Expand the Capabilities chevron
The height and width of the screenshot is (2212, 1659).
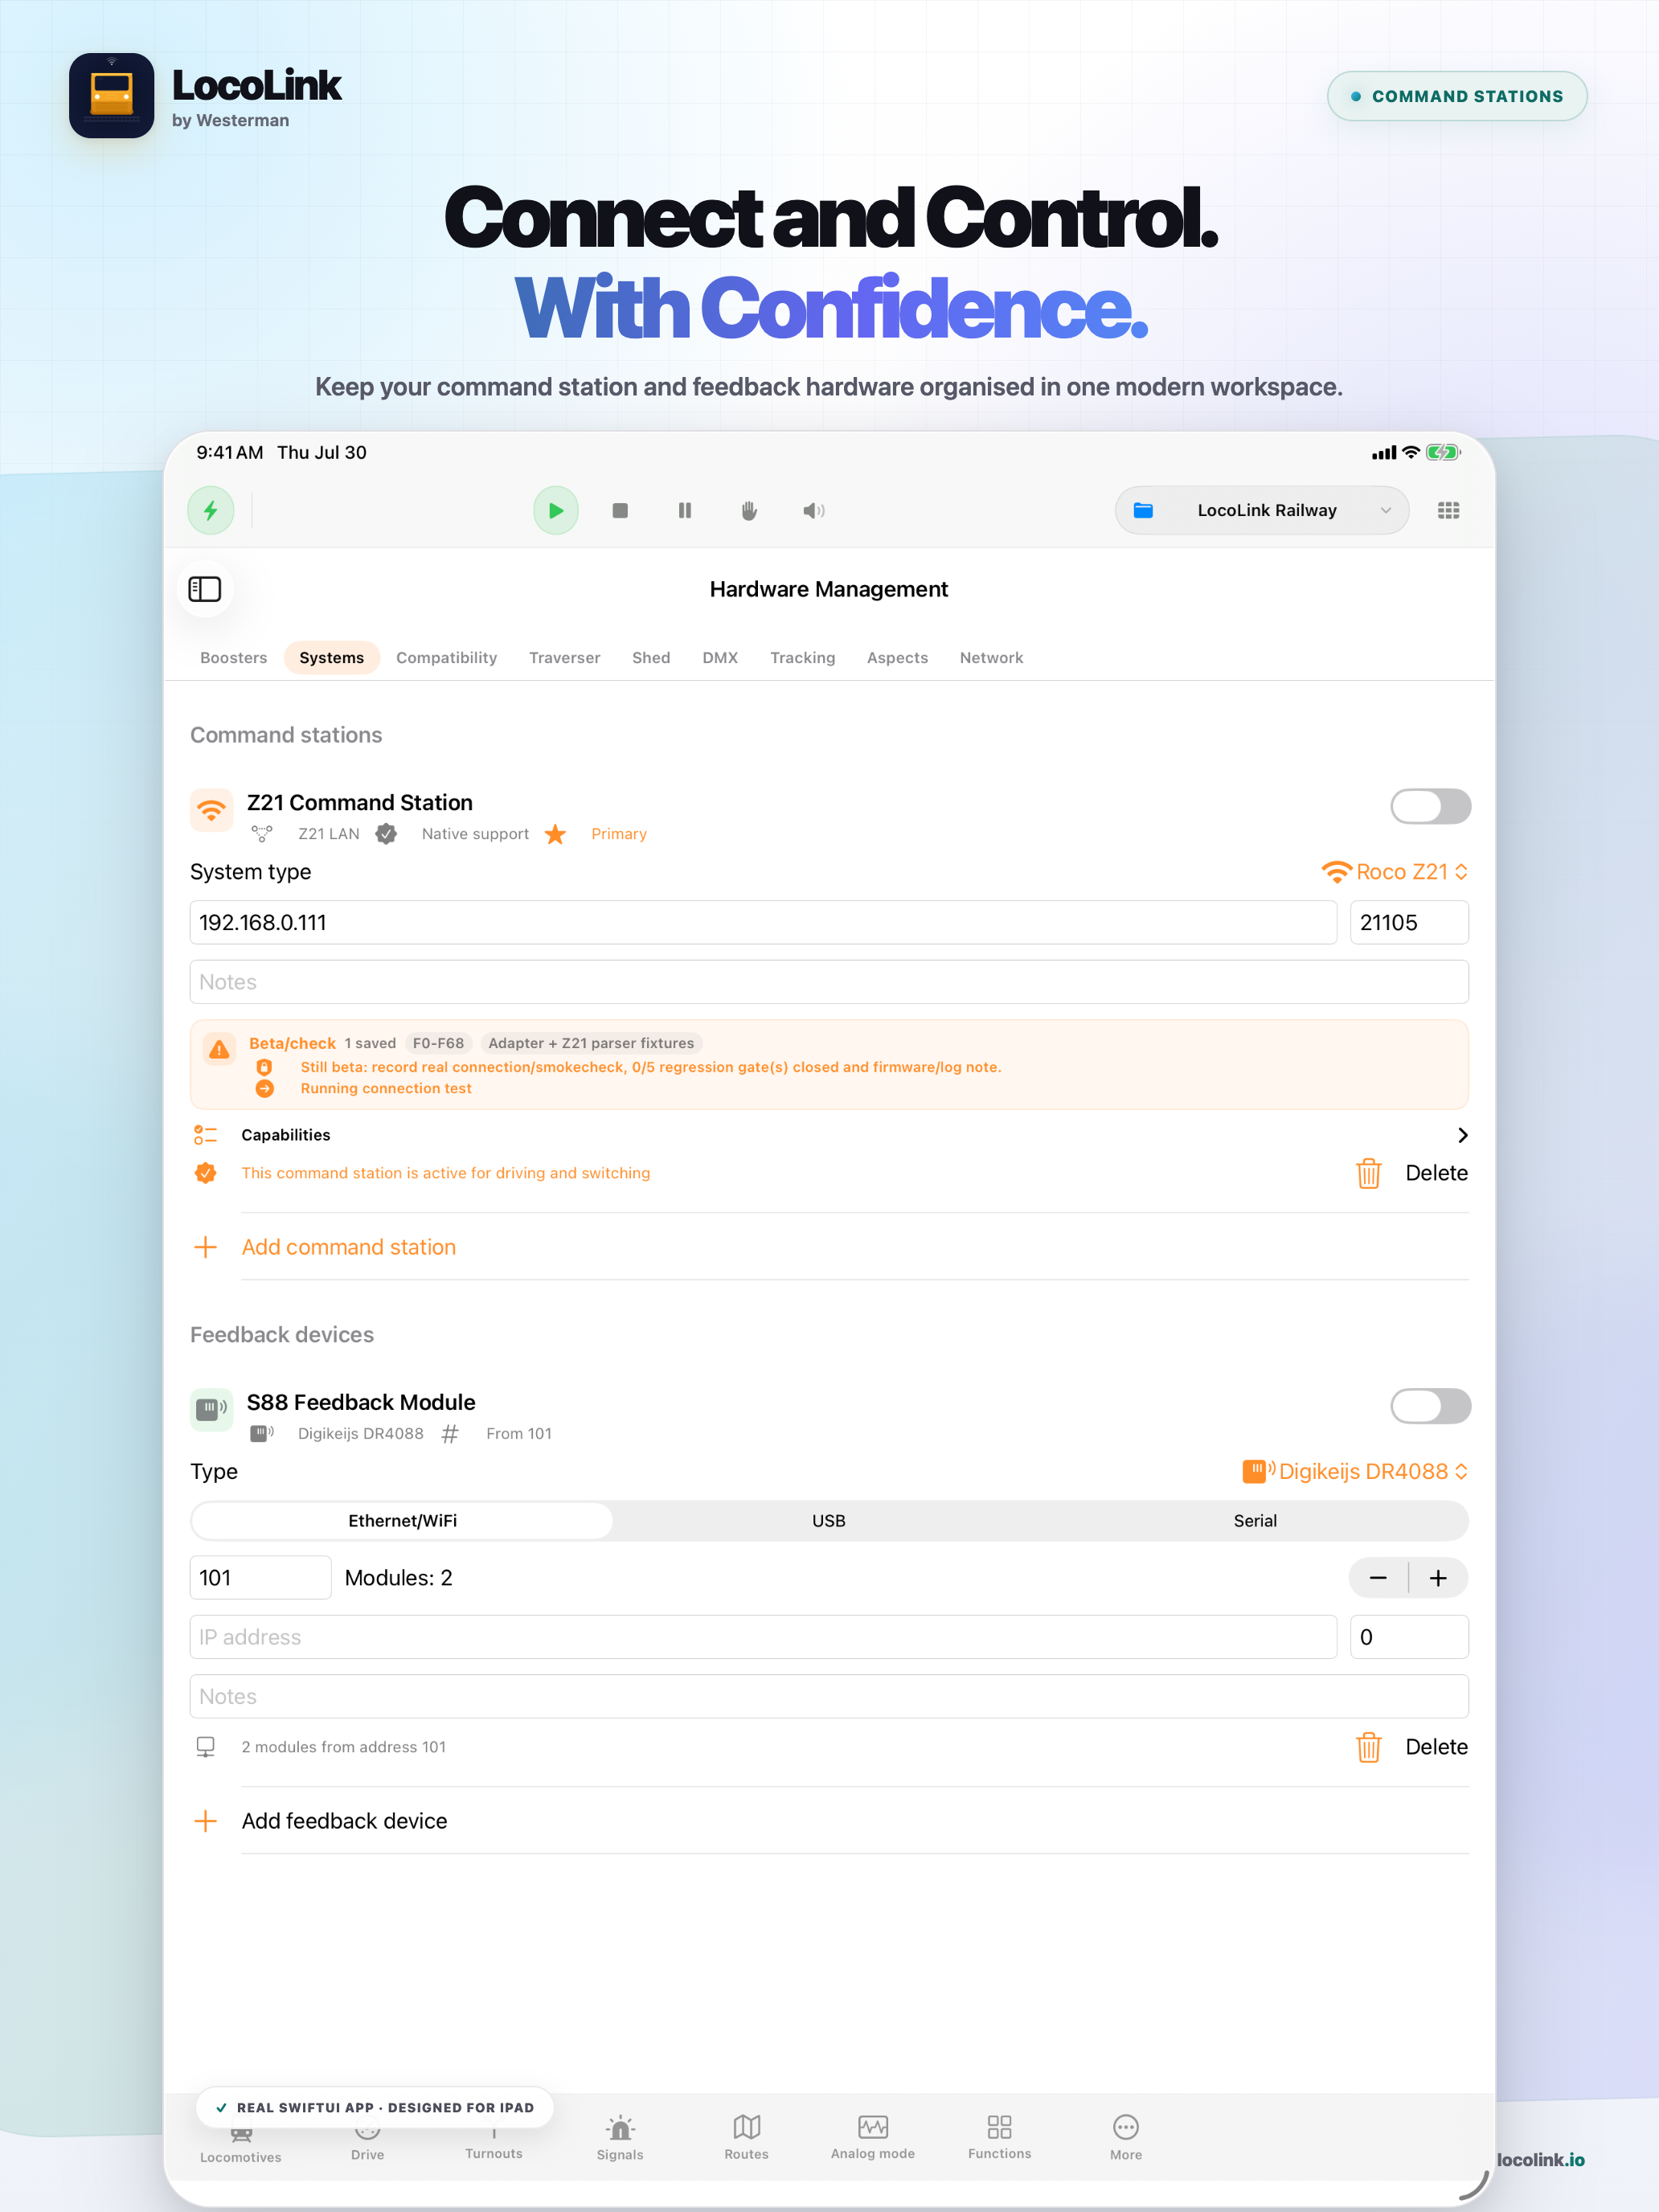[x=1462, y=1135]
